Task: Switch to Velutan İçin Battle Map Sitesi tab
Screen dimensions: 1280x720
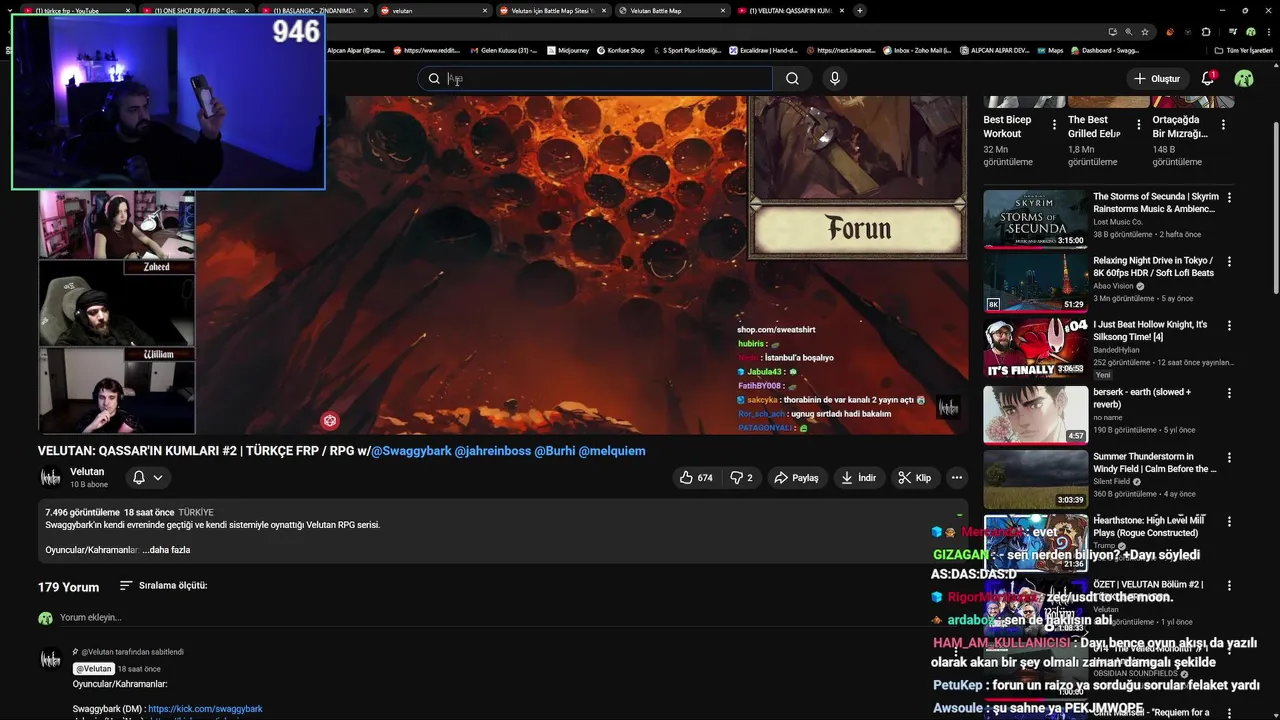Action: tap(552, 10)
